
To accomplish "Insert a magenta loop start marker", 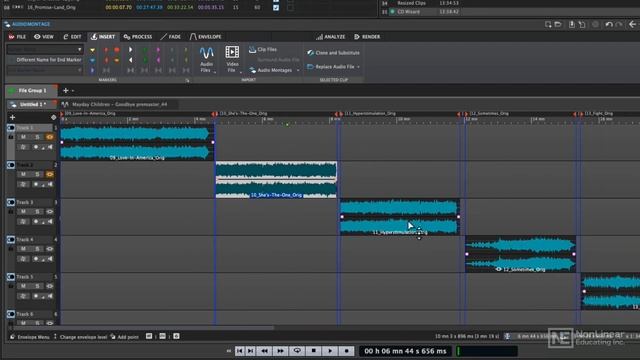I will [158, 50].
